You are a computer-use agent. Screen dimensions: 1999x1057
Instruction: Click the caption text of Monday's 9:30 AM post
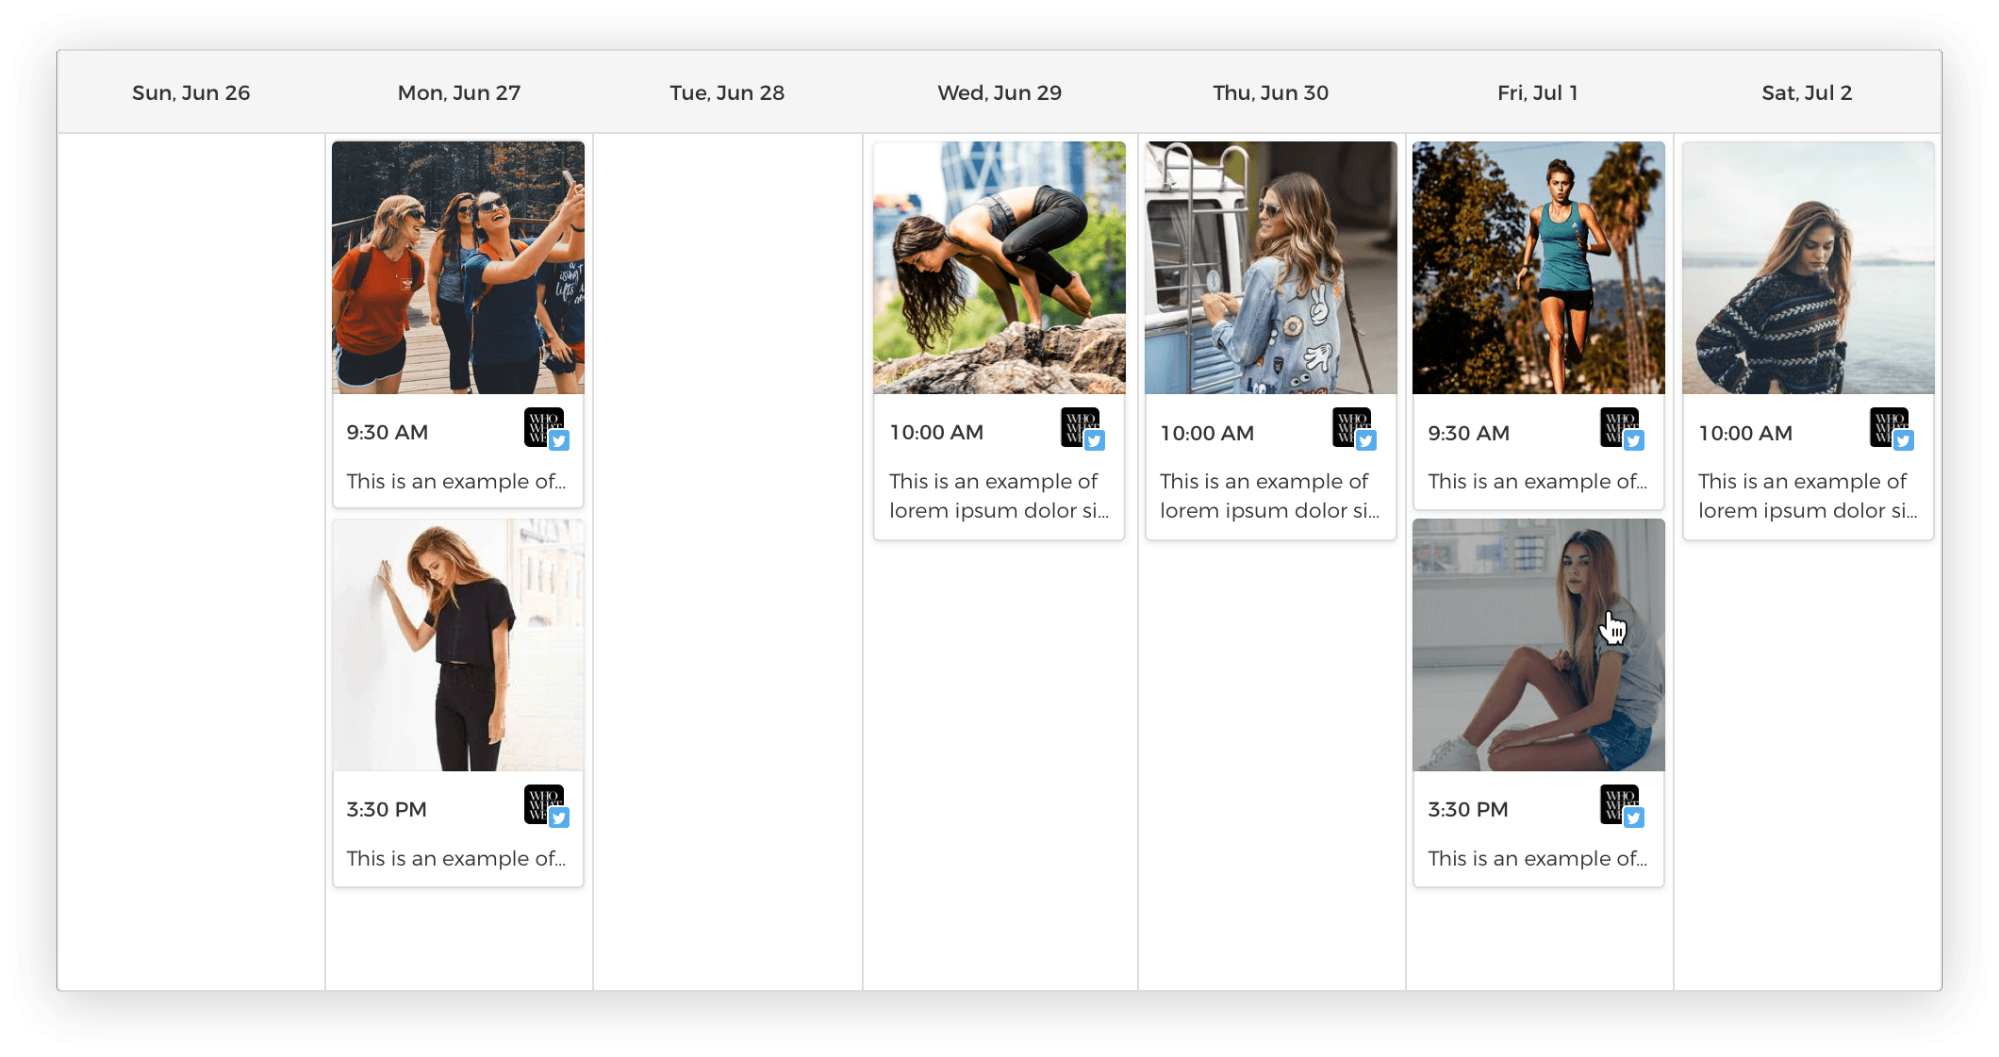click(456, 481)
